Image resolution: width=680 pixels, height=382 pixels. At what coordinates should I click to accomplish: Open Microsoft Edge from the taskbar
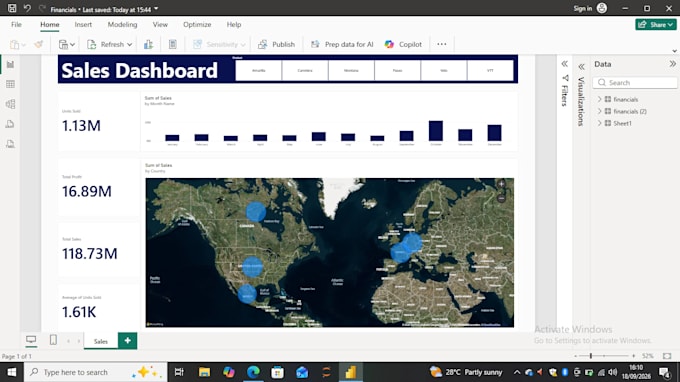[x=253, y=372]
